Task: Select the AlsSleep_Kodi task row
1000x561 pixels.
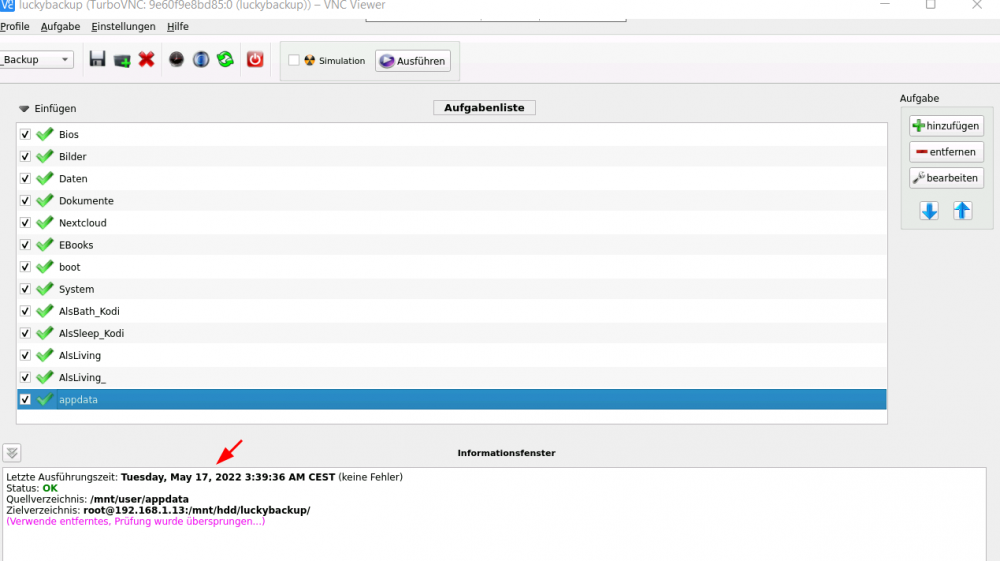Action: coord(452,333)
